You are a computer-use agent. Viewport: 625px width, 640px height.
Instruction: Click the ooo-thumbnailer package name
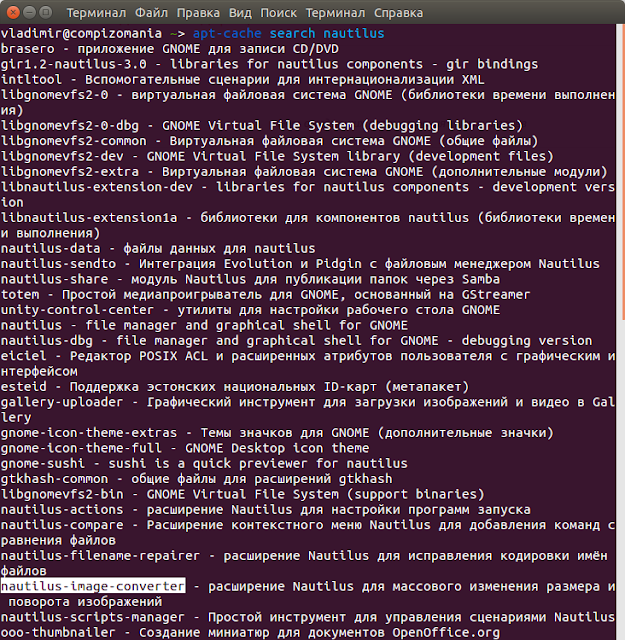[x=58, y=633]
